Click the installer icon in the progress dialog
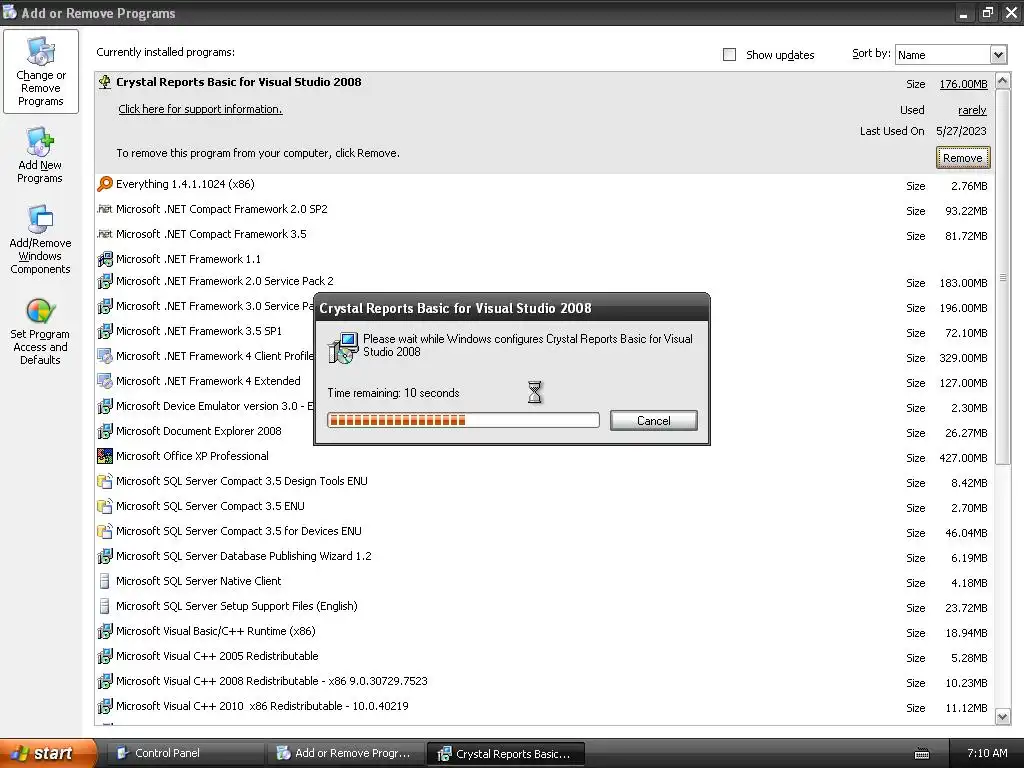This screenshot has width=1024, height=768. pos(343,347)
